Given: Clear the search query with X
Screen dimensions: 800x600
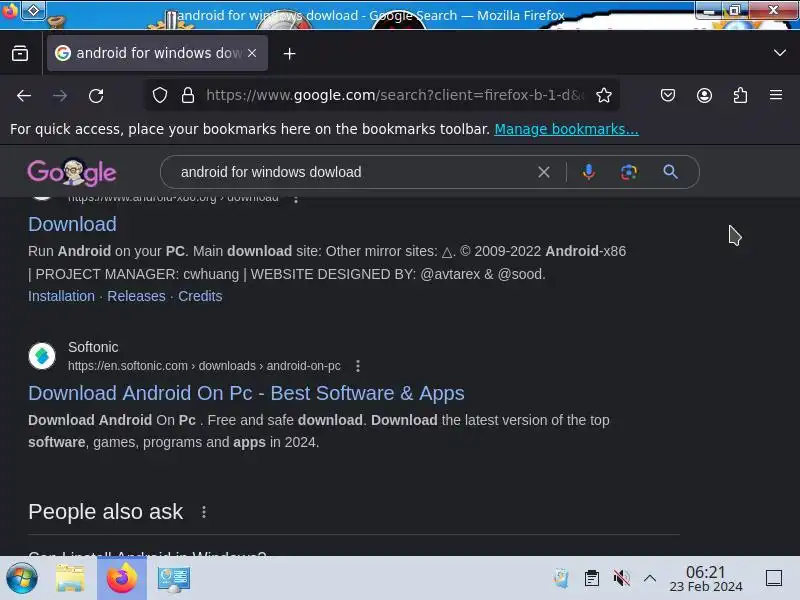Looking at the screenshot, I should pos(544,172).
